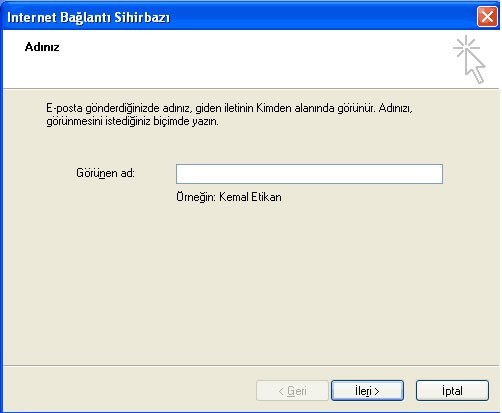502x413 pixels.
Task: Focus the Görünen ad text field
Action: click(x=309, y=174)
